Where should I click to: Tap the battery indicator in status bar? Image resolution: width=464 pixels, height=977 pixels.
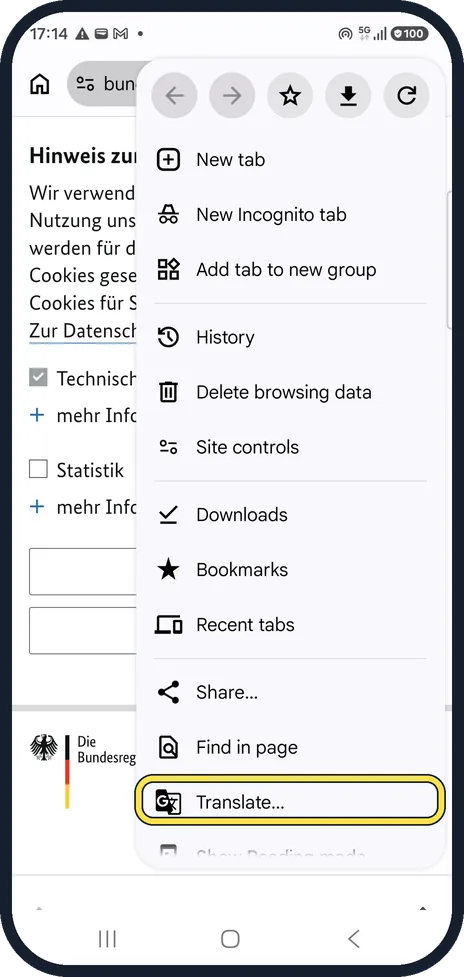tap(409, 34)
